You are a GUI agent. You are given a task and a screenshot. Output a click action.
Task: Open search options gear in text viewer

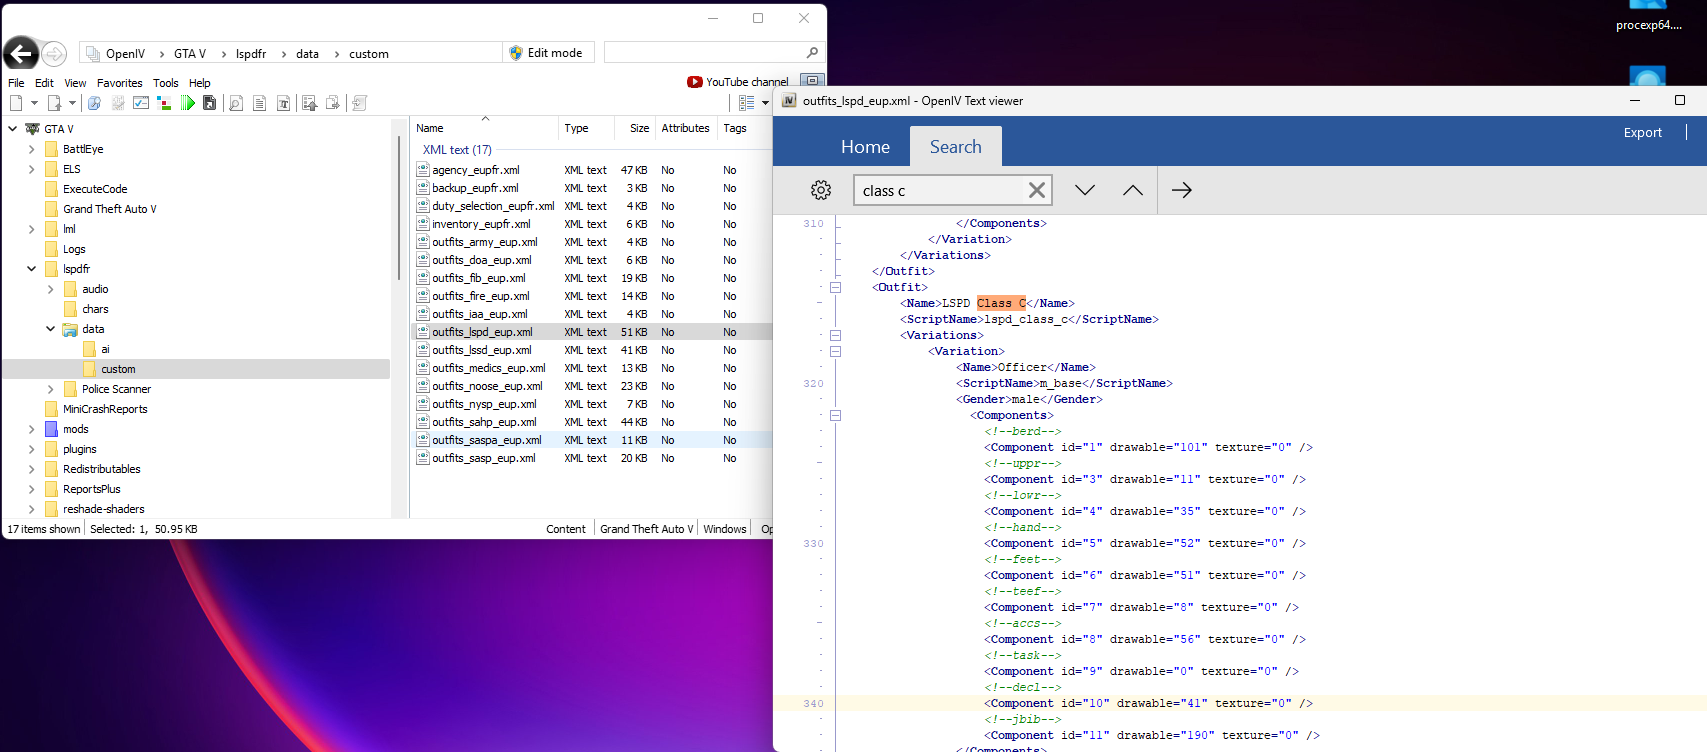(x=821, y=190)
